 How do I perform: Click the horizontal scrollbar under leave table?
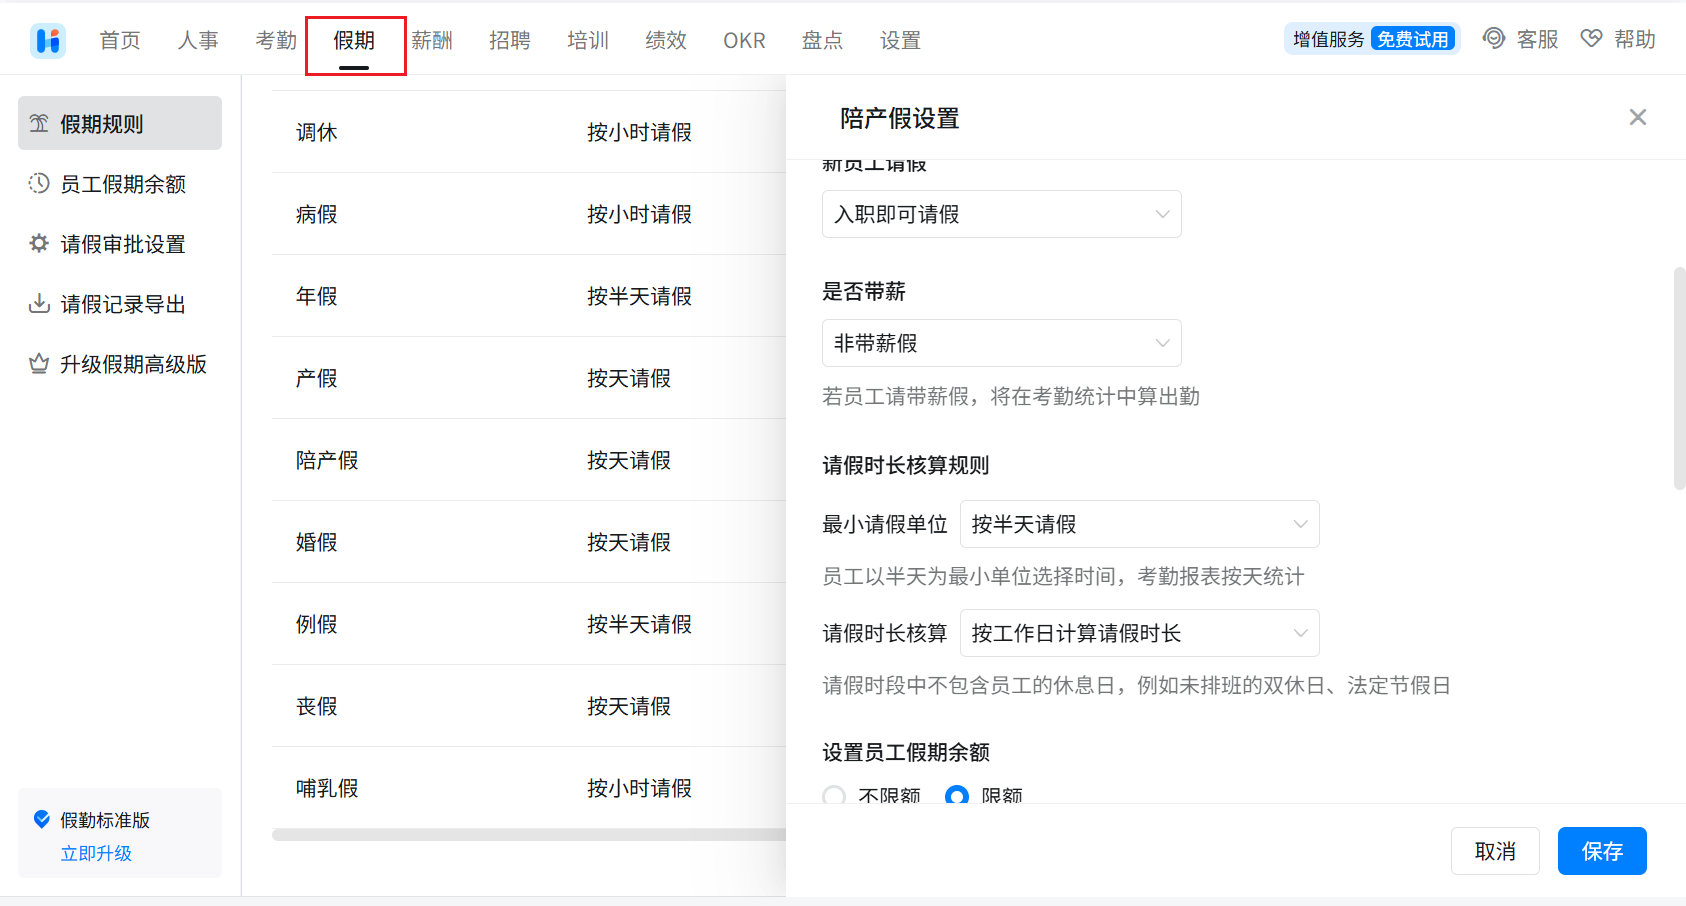[x=528, y=834]
